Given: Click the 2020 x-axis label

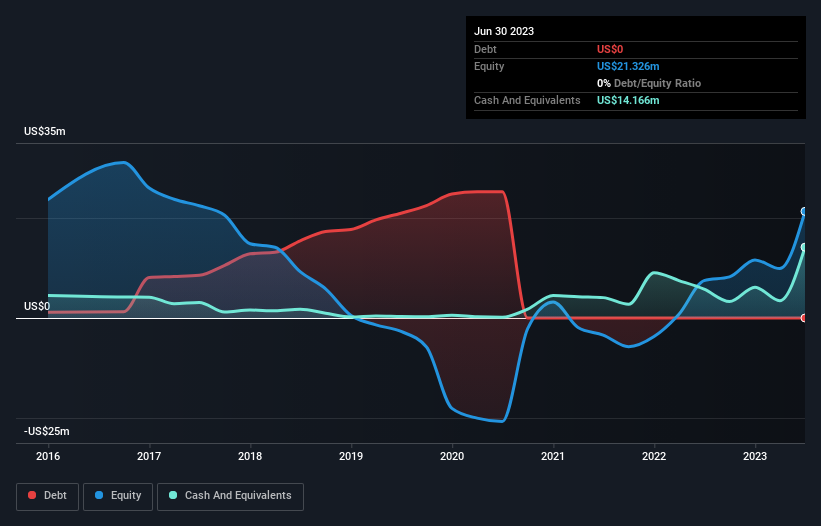Looking at the screenshot, I should pos(452,456).
